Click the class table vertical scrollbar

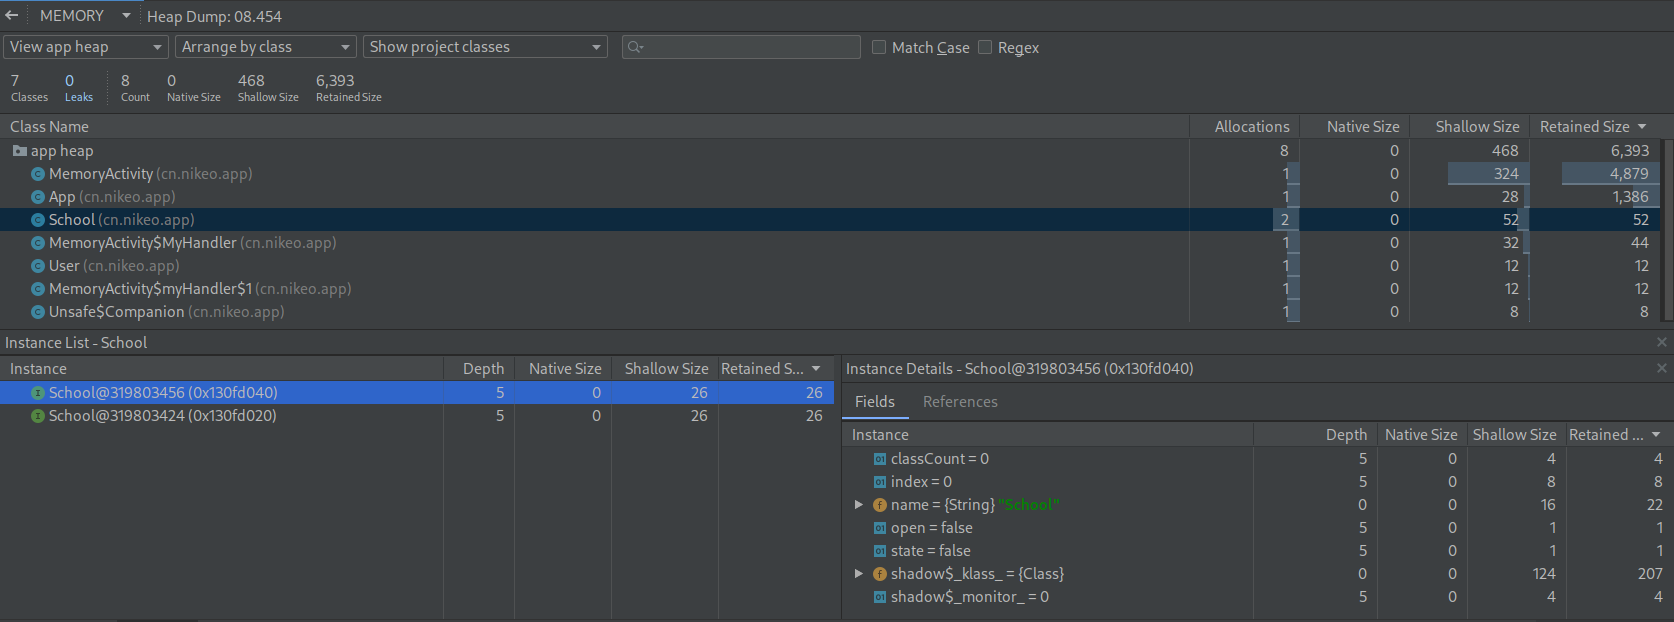click(x=1667, y=231)
